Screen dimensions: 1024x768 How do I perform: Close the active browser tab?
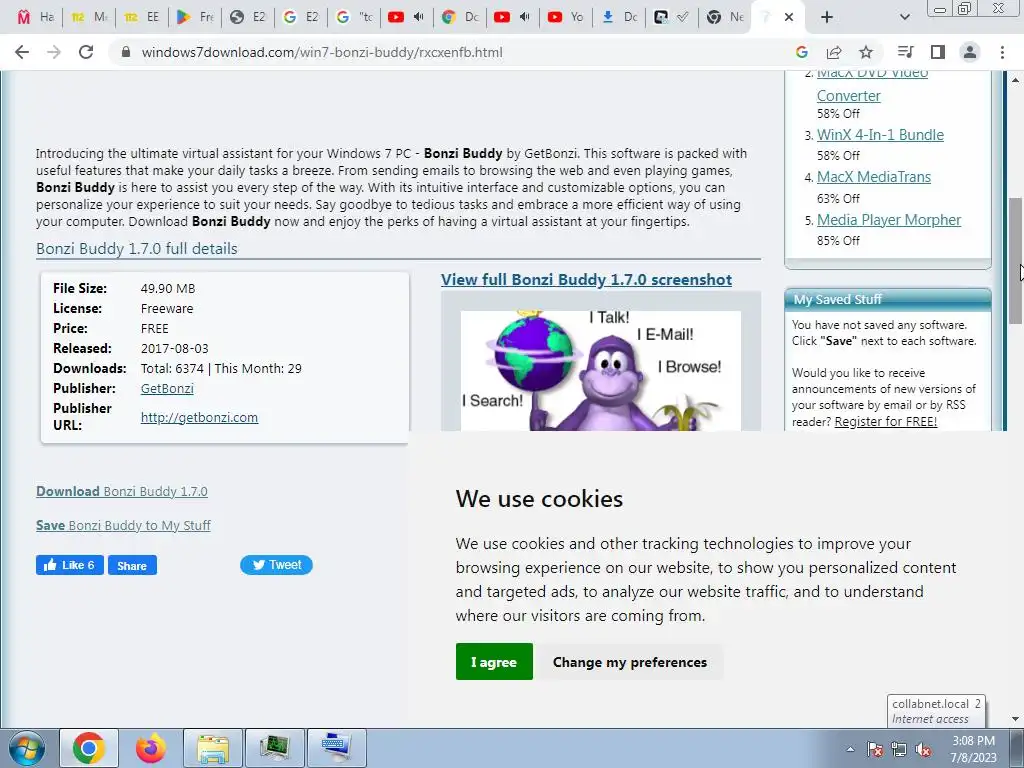pyautogui.click(x=789, y=17)
